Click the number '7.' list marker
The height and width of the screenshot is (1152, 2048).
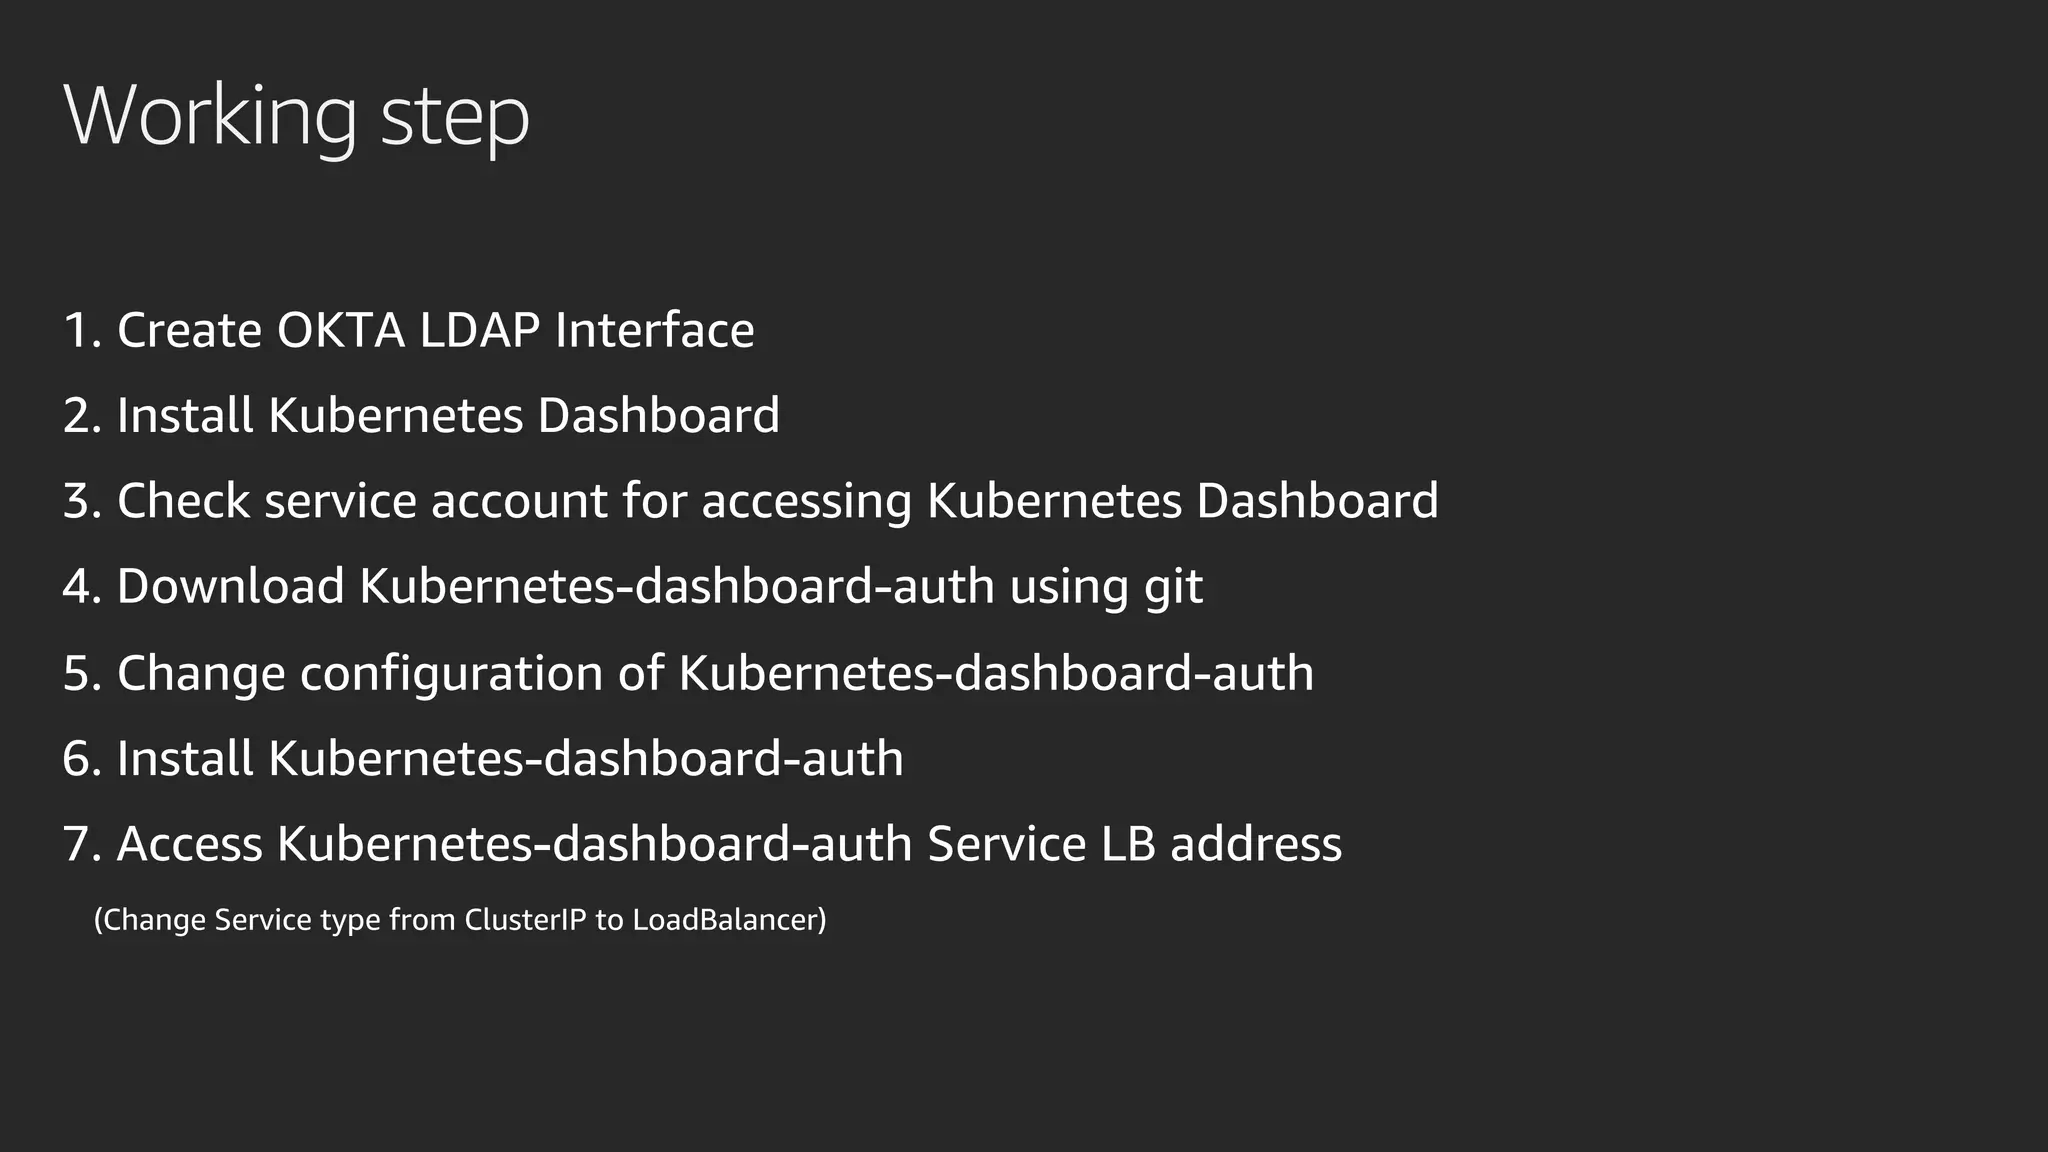82,844
